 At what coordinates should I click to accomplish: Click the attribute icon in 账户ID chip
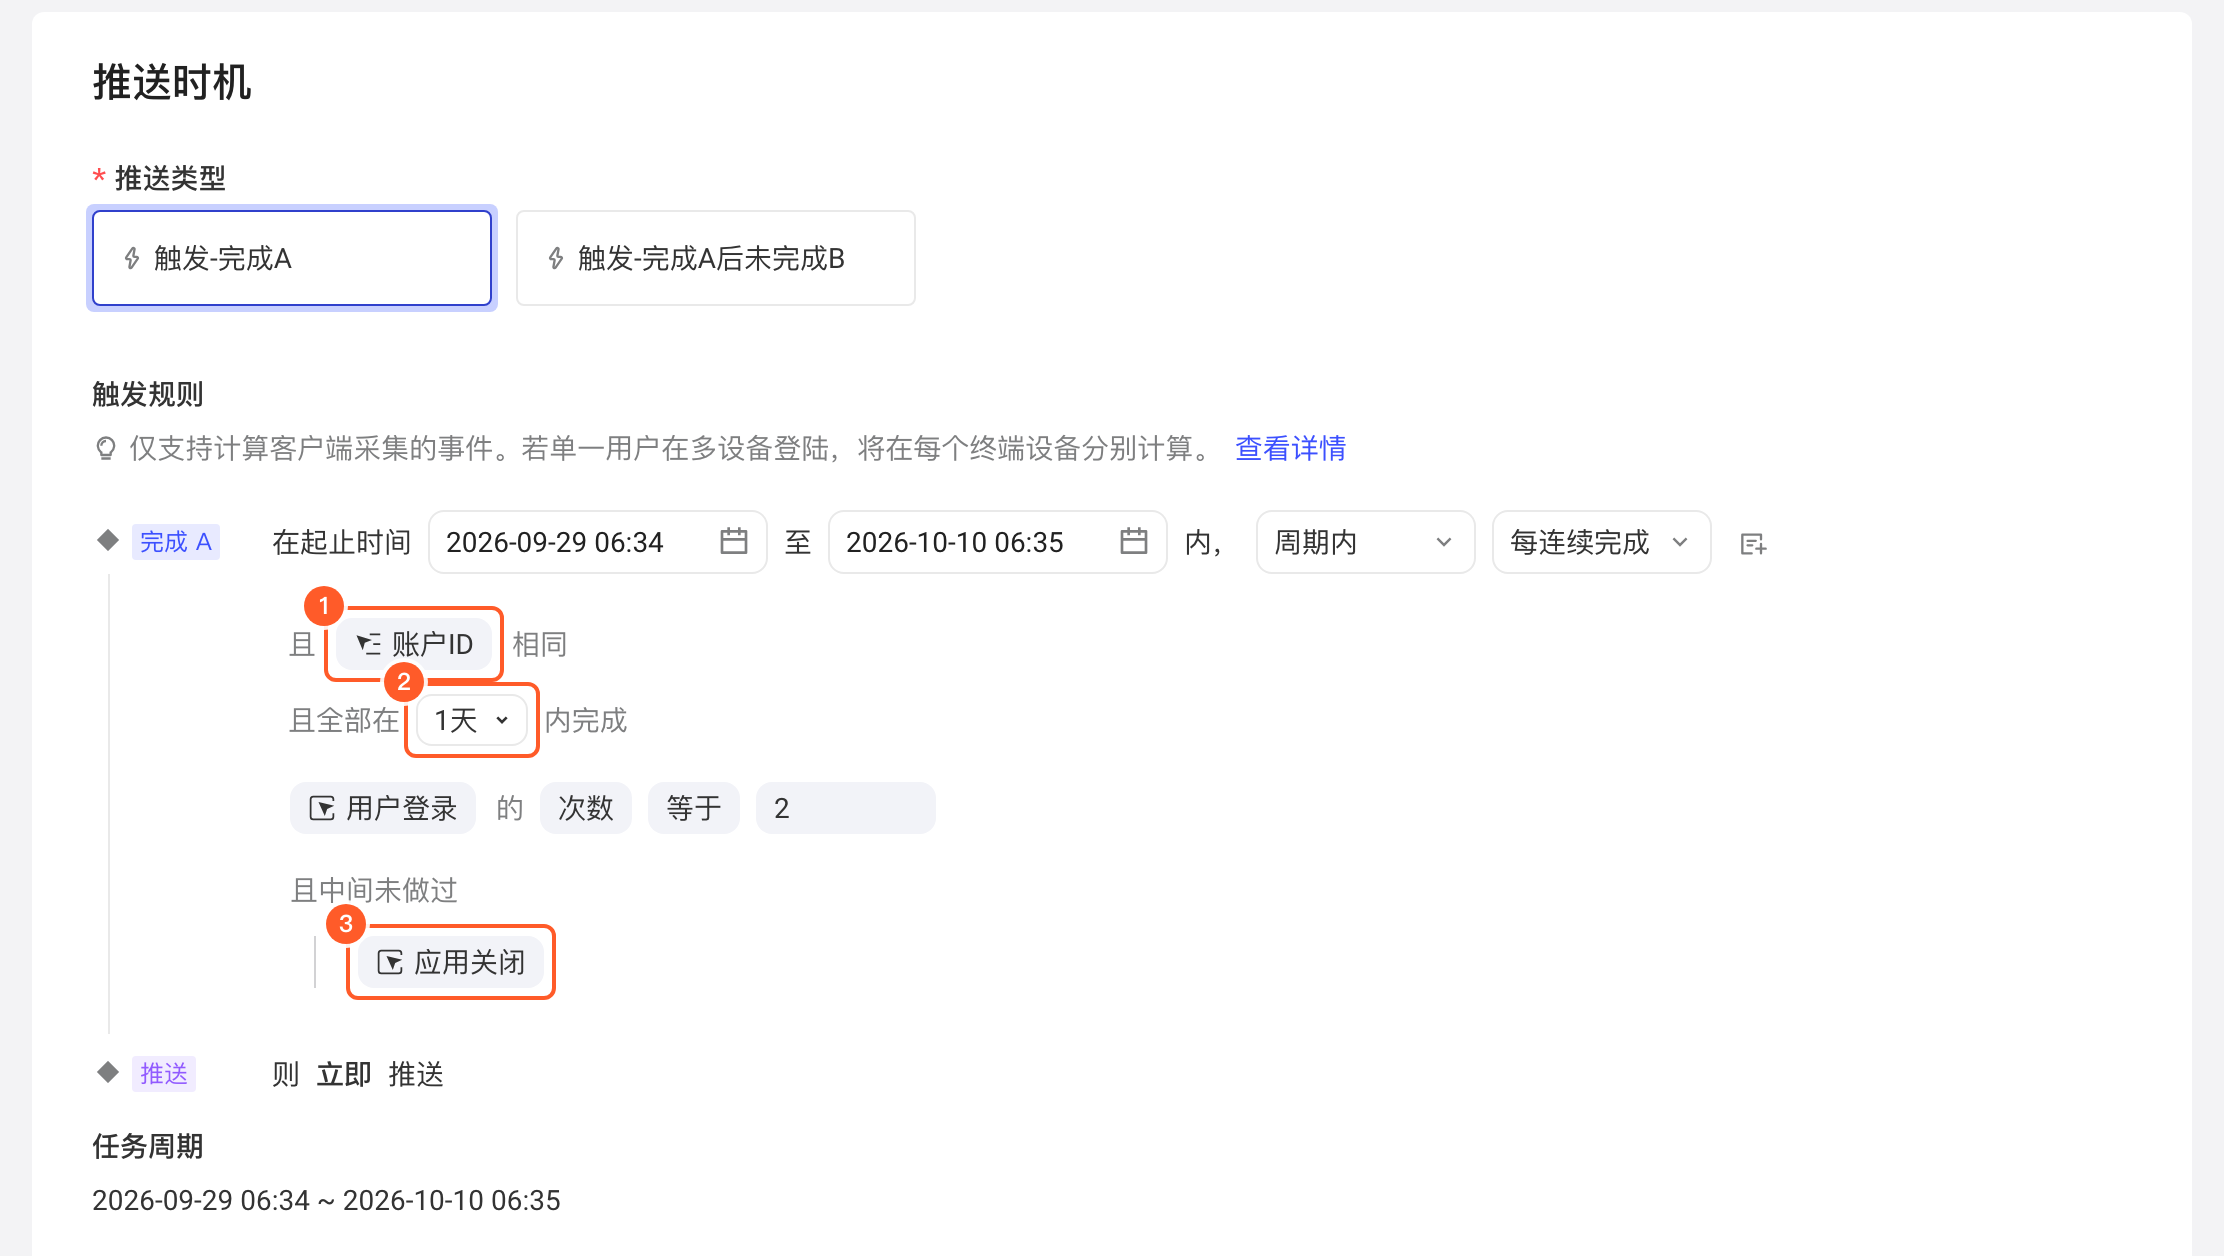[x=369, y=644]
